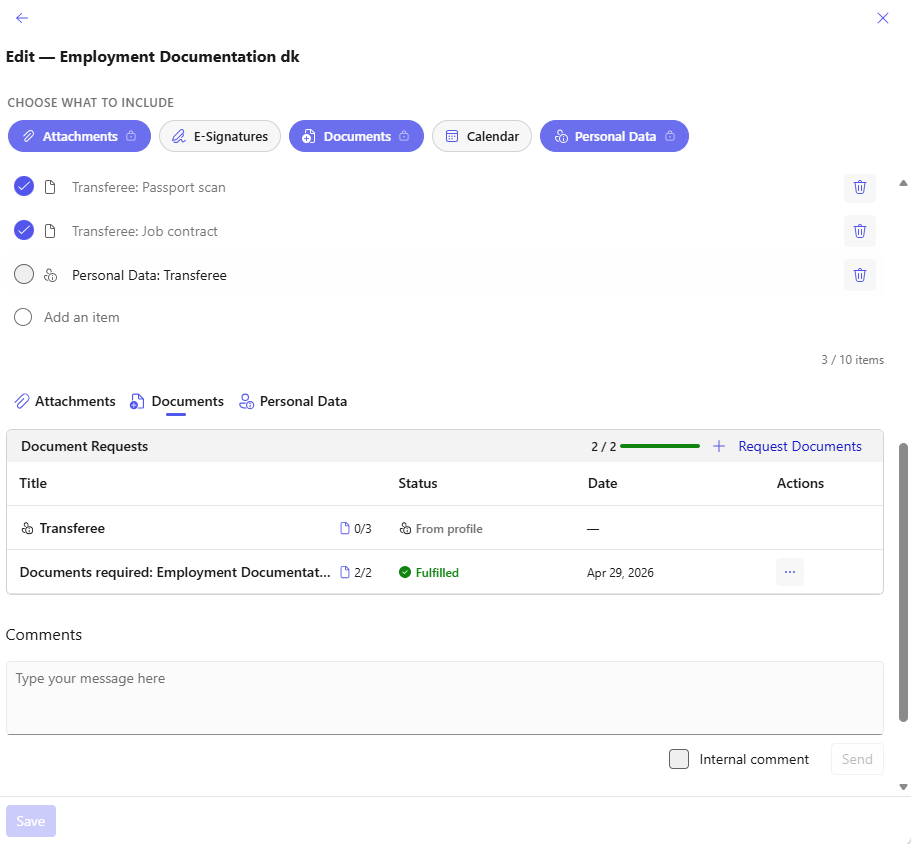Click the Document Requests header

point(85,446)
